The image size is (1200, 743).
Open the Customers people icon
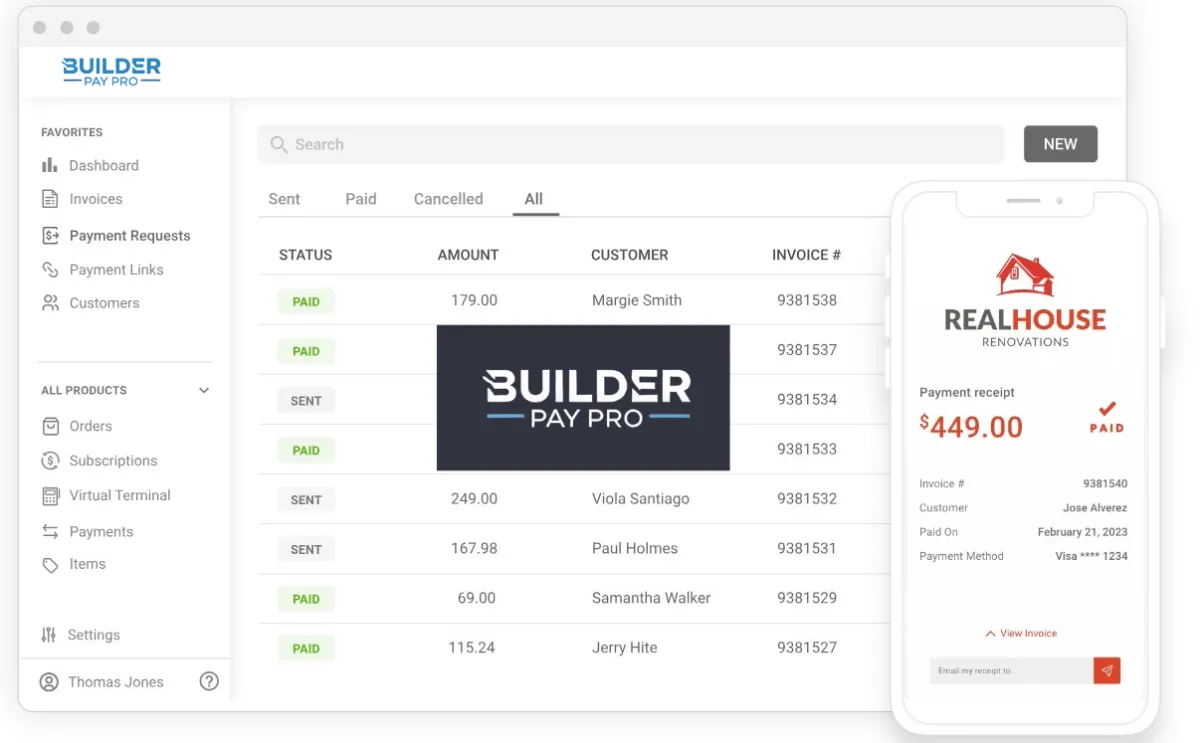(x=50, y=303)
